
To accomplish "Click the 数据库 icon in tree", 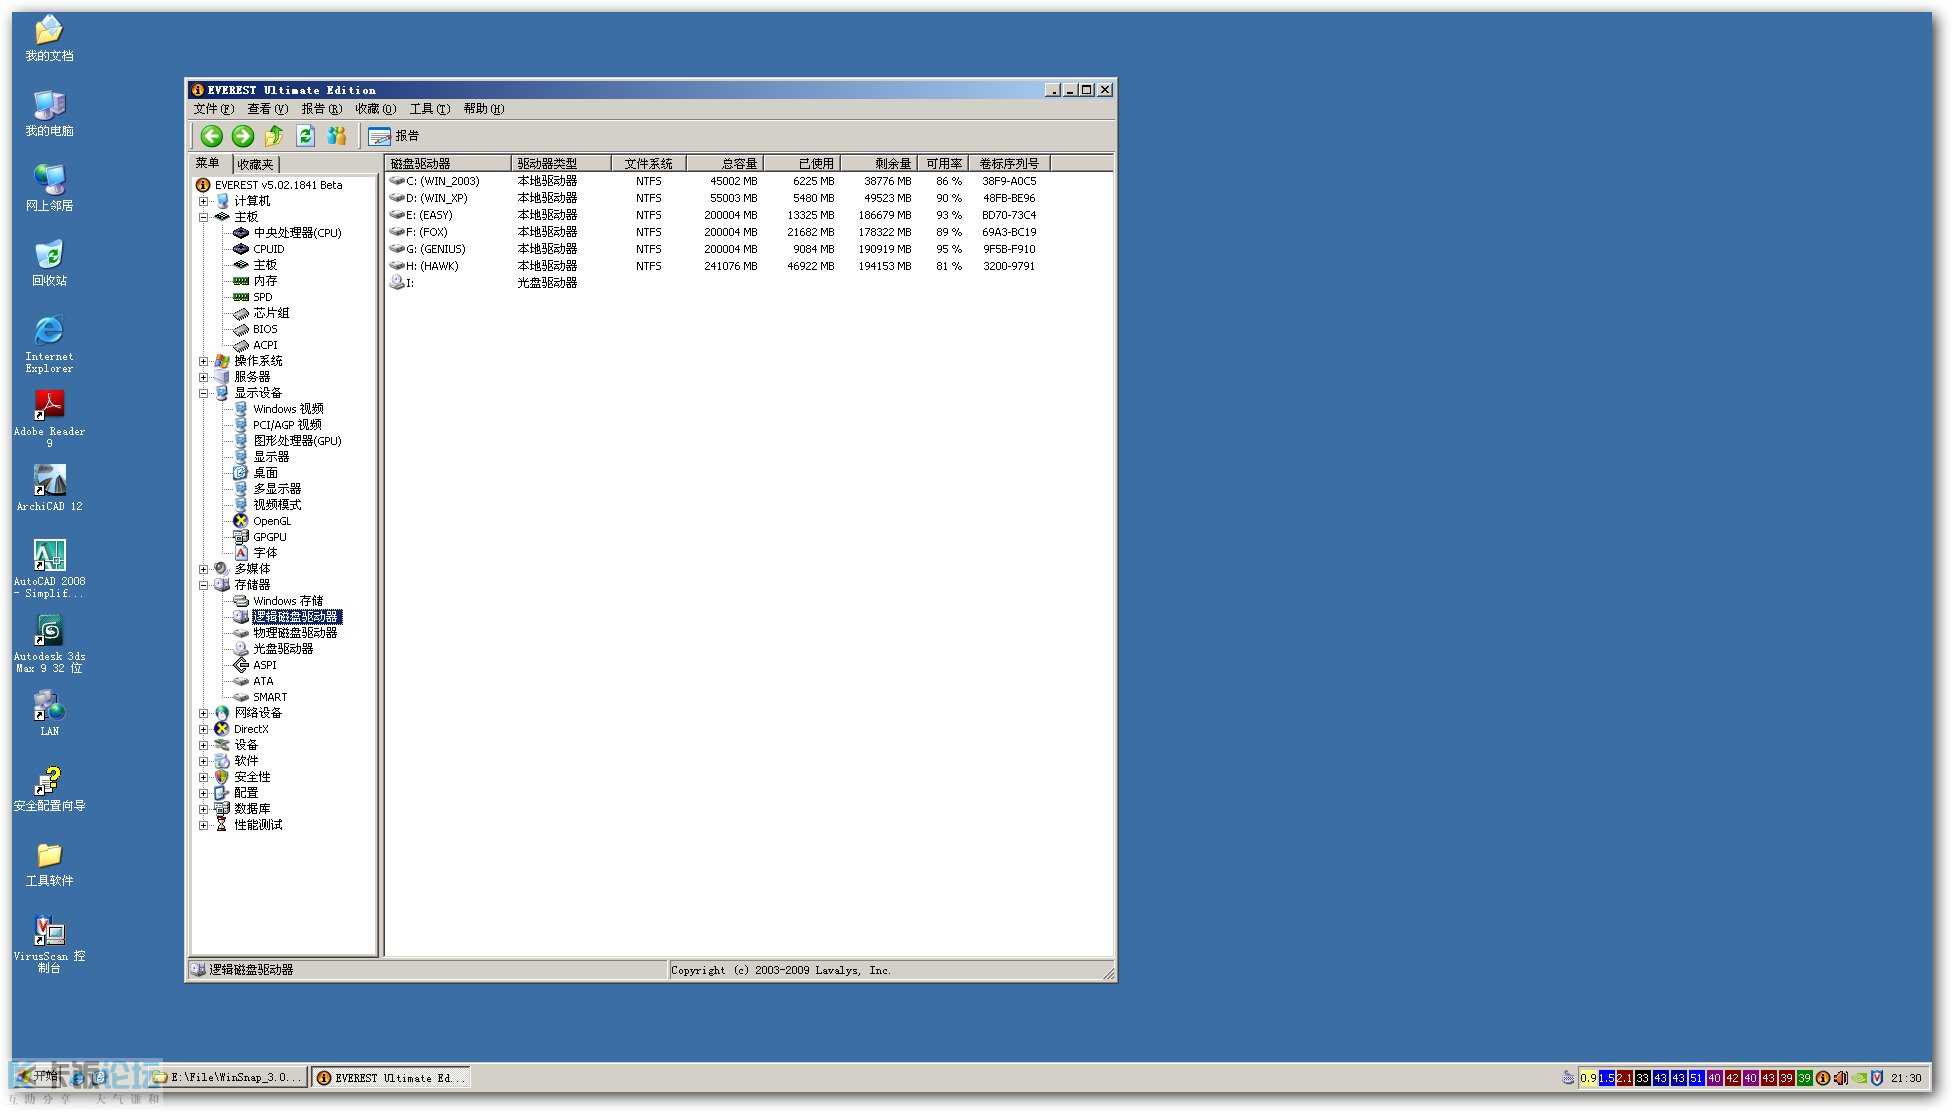I will tap(222, 809).
